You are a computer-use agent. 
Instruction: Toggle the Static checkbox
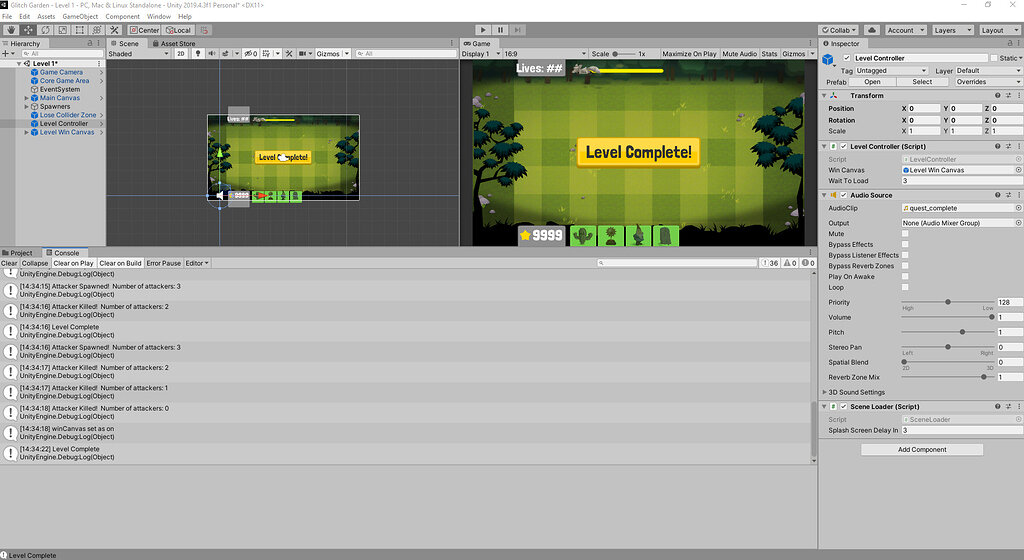[994, 58]
